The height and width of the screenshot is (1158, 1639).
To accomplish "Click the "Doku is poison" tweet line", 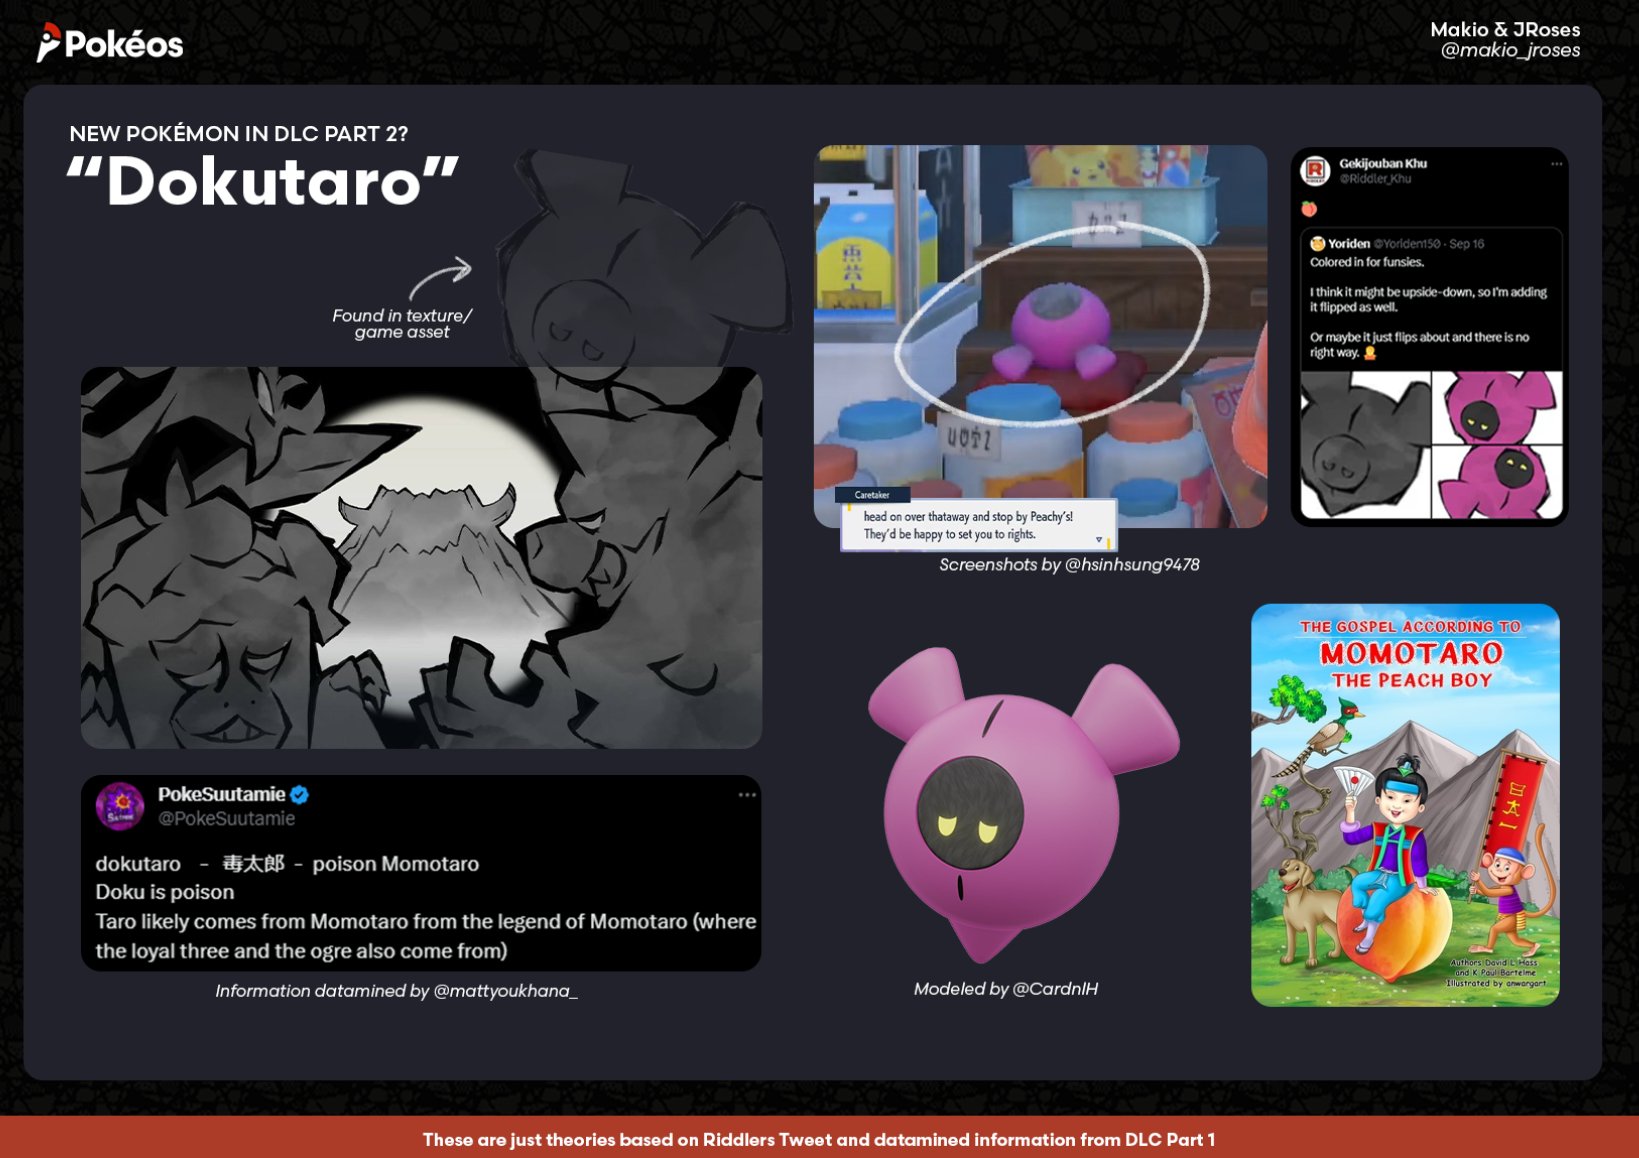I will pyautogui.click(x=165, y=892).
